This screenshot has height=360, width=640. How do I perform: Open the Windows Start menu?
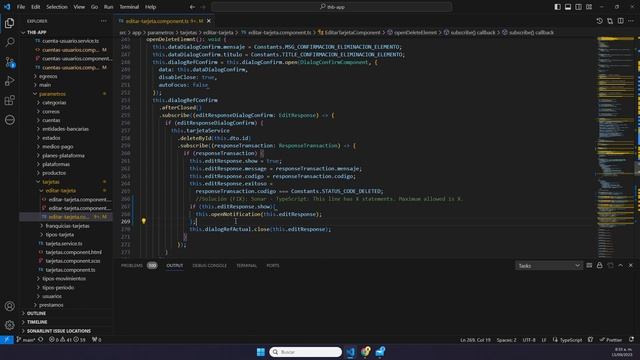260,352
